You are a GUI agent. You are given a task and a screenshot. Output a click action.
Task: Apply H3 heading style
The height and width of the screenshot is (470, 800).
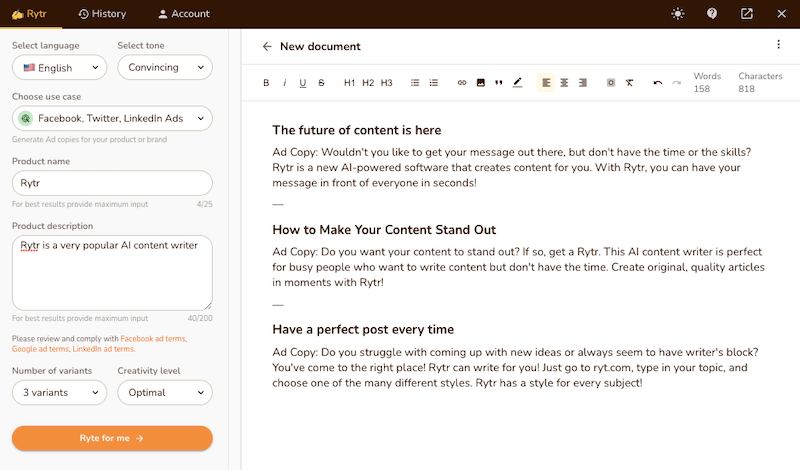386,83
